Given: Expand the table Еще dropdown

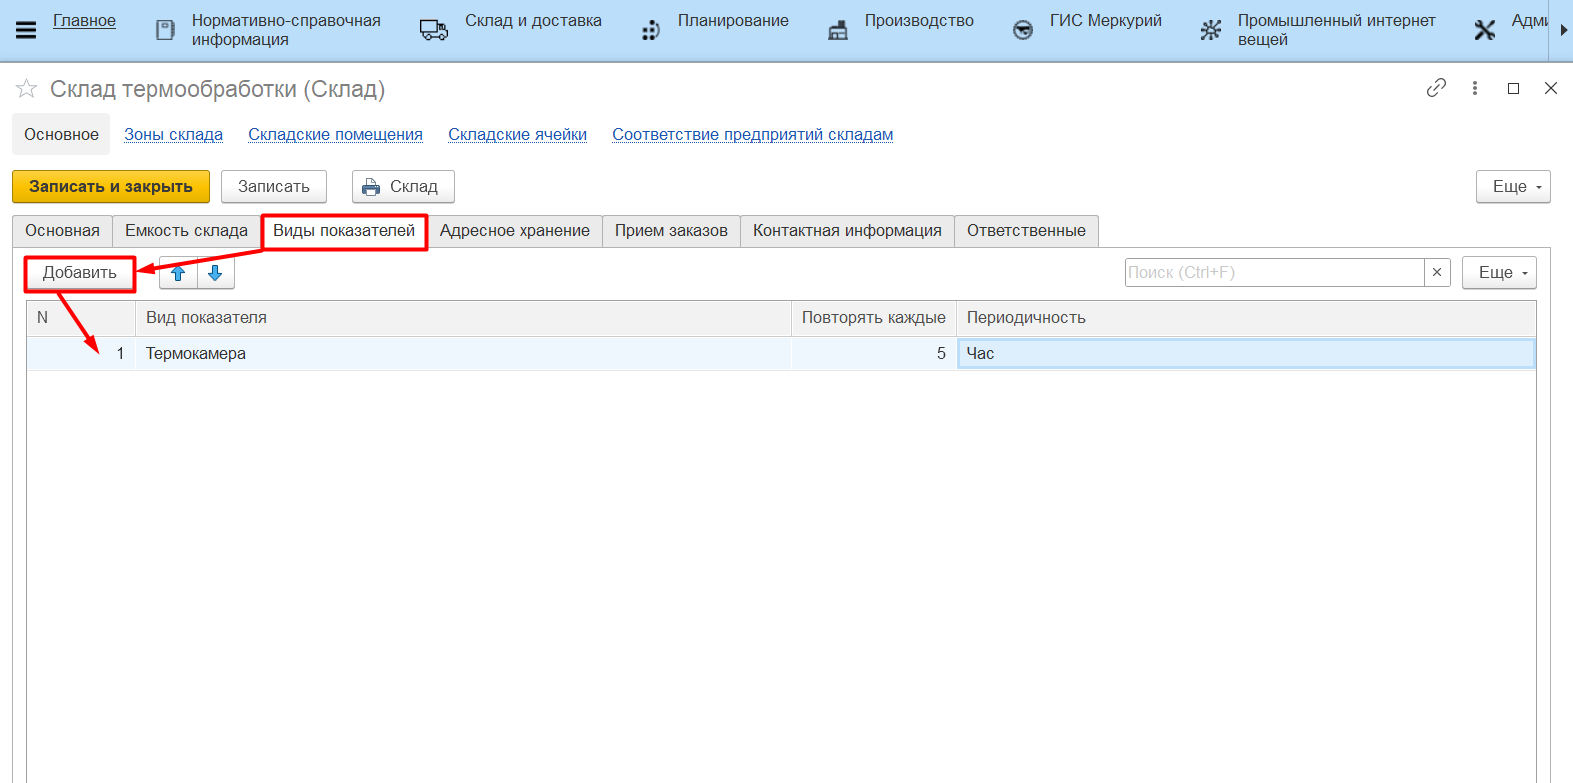Looking at the screenshot, I should (1499, 272).
